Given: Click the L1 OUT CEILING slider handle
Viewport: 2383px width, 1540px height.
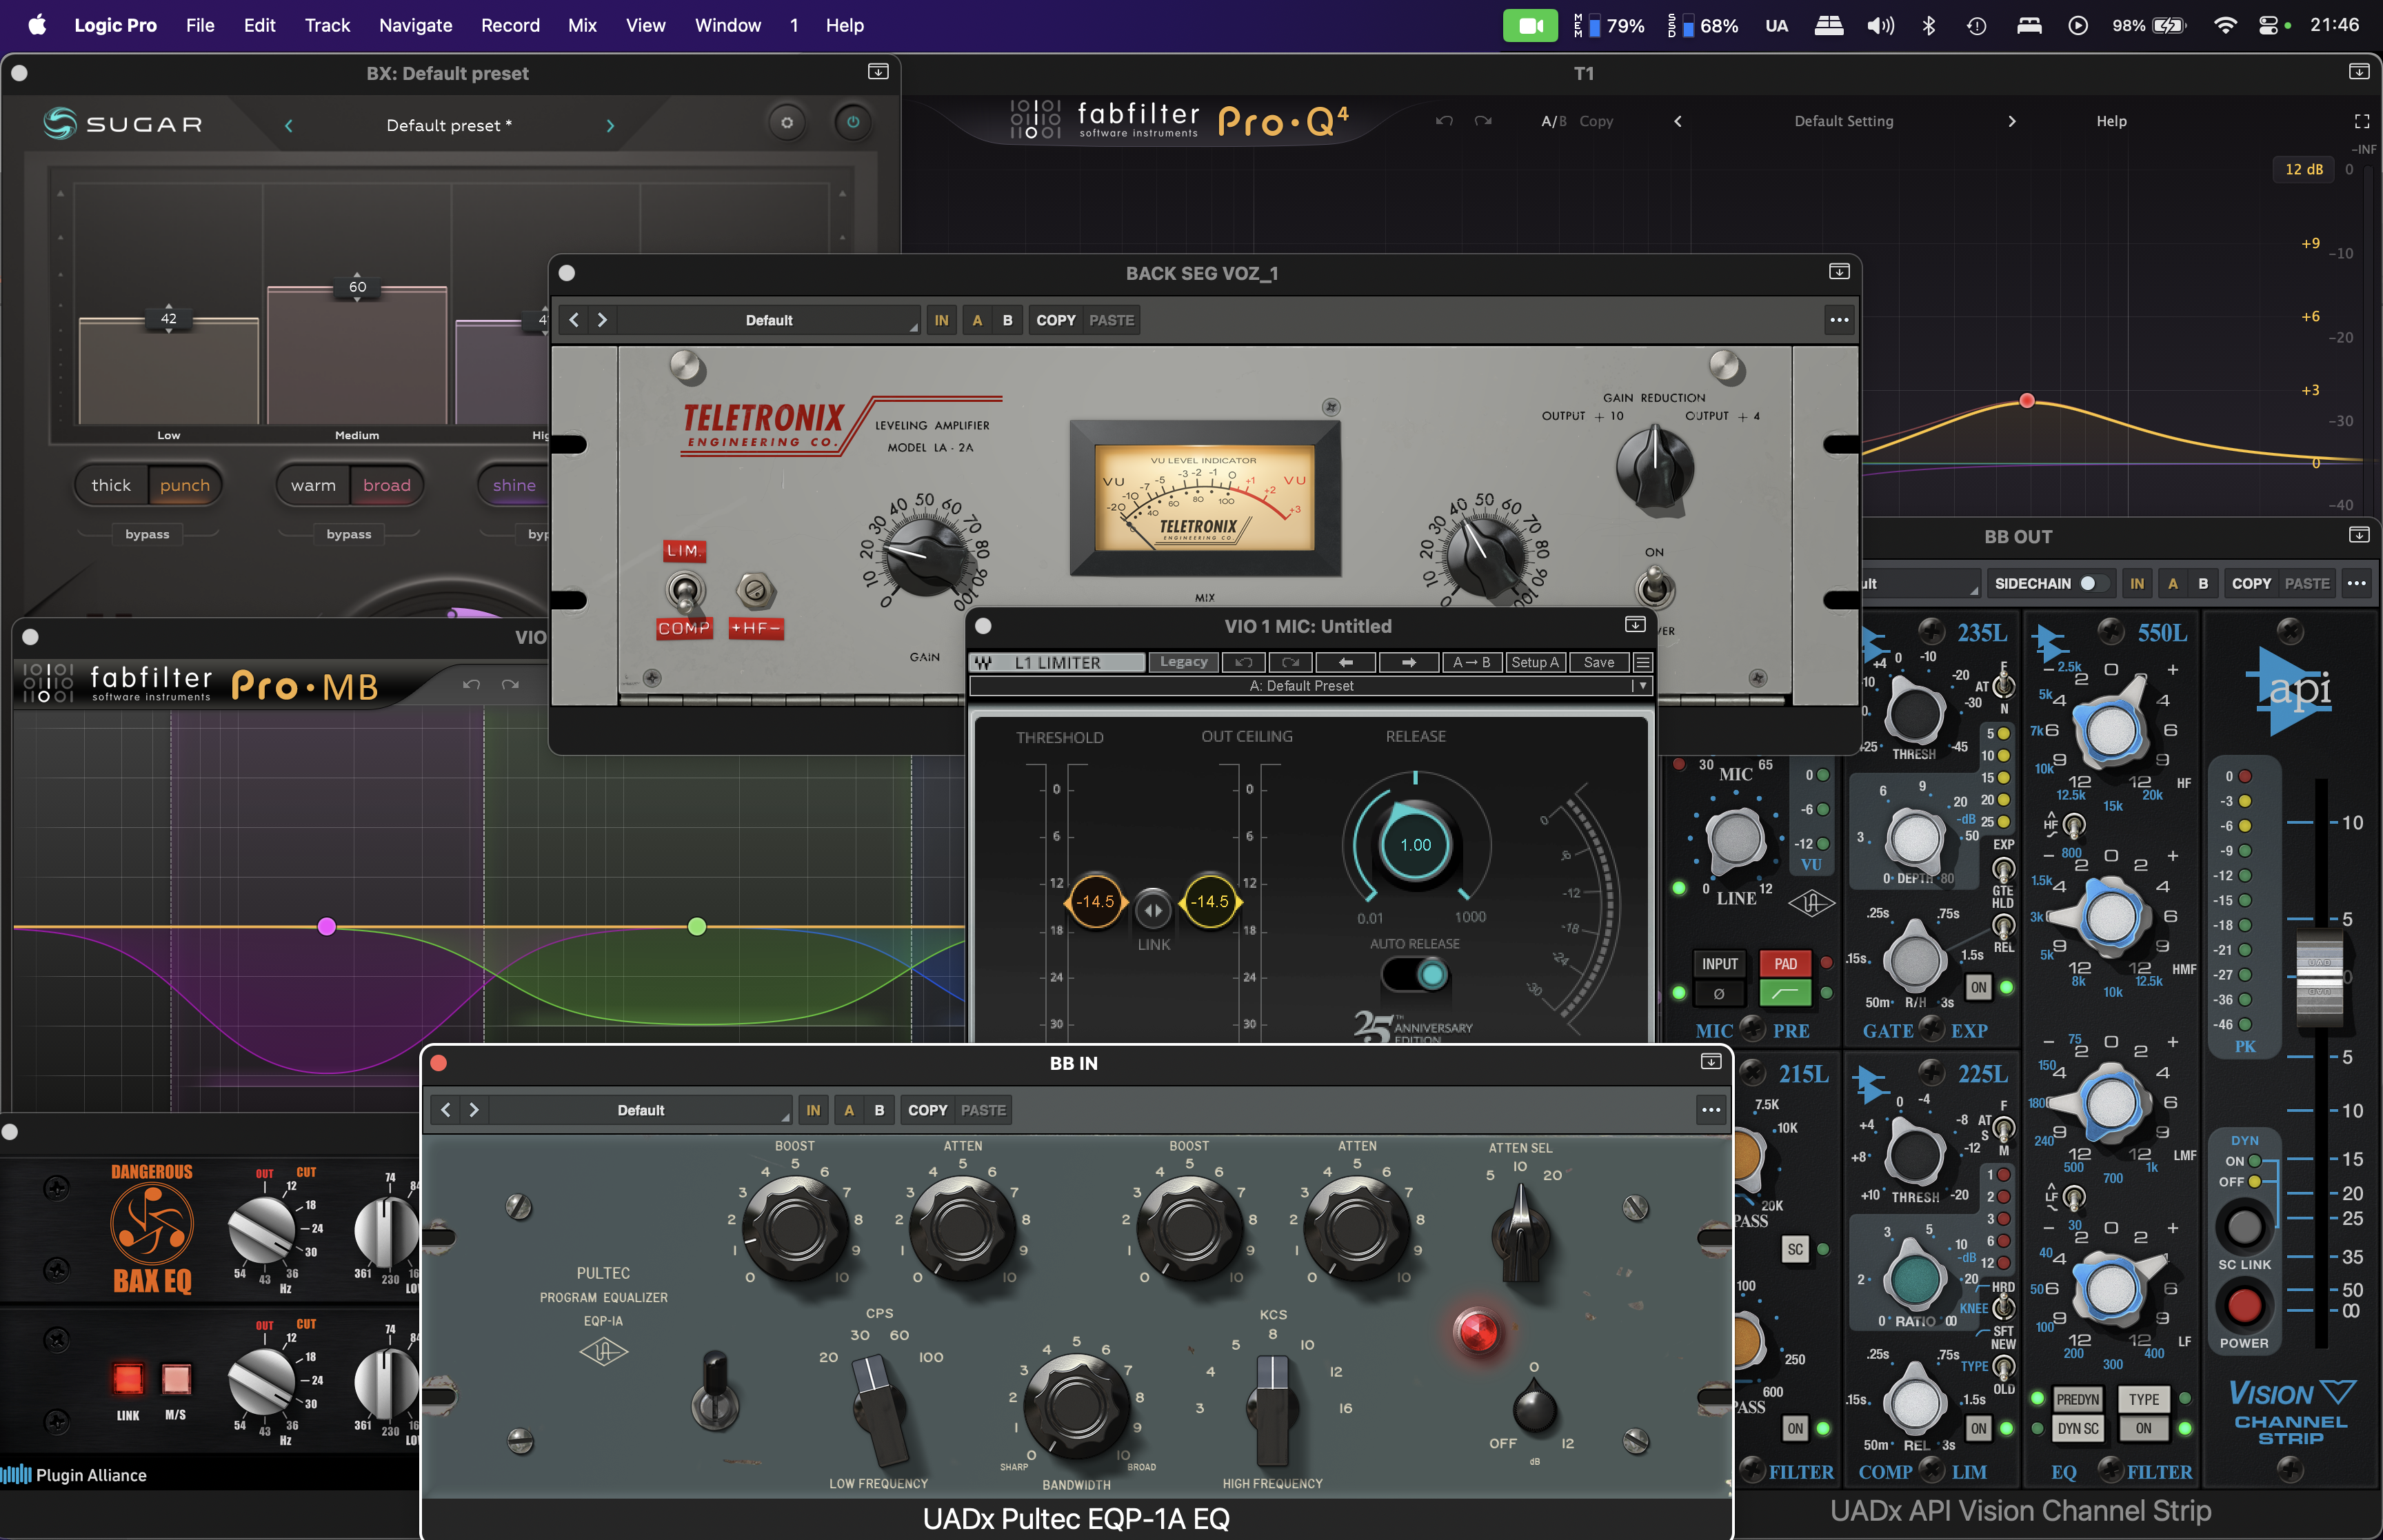Looking at the screenshot, I should (1210, 901).
